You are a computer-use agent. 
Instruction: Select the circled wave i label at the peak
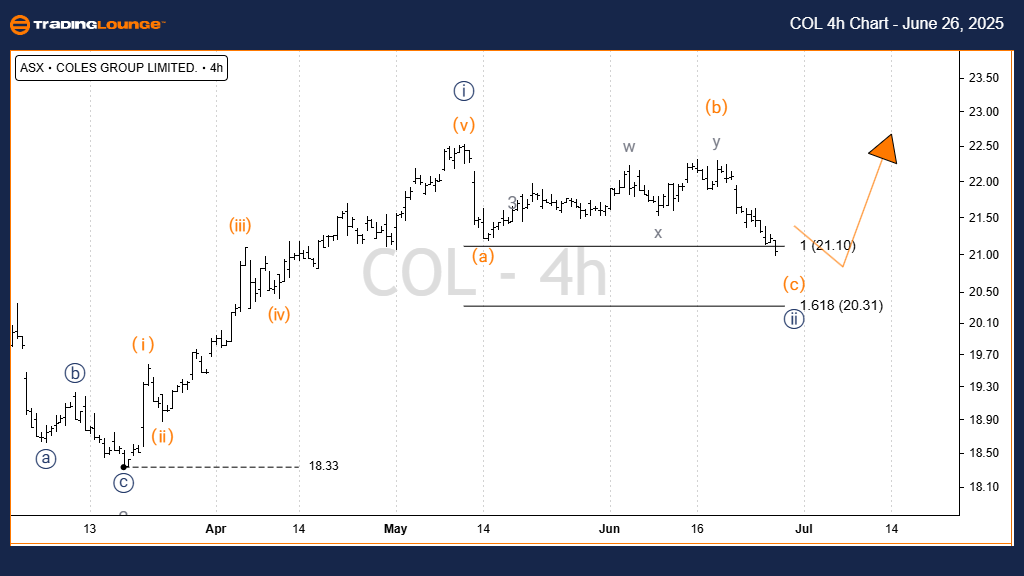pyautogui.click(x=462, y=91)
